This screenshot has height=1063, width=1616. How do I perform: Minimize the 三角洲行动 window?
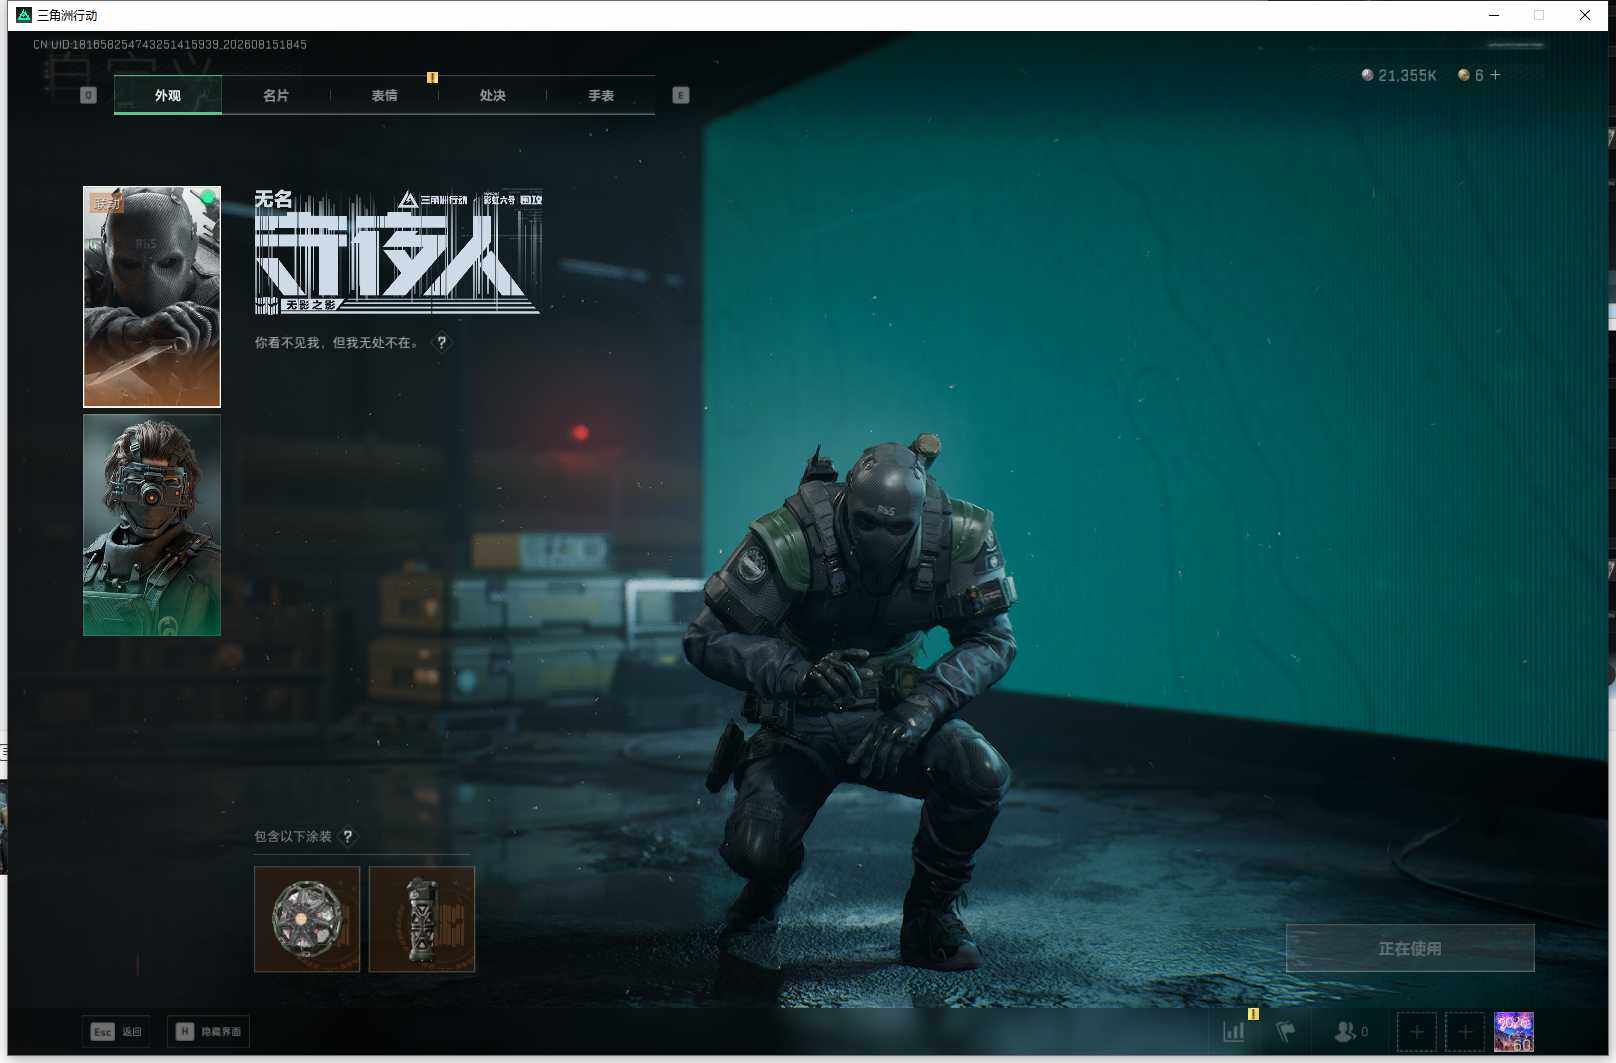[x=1494, y=15]
